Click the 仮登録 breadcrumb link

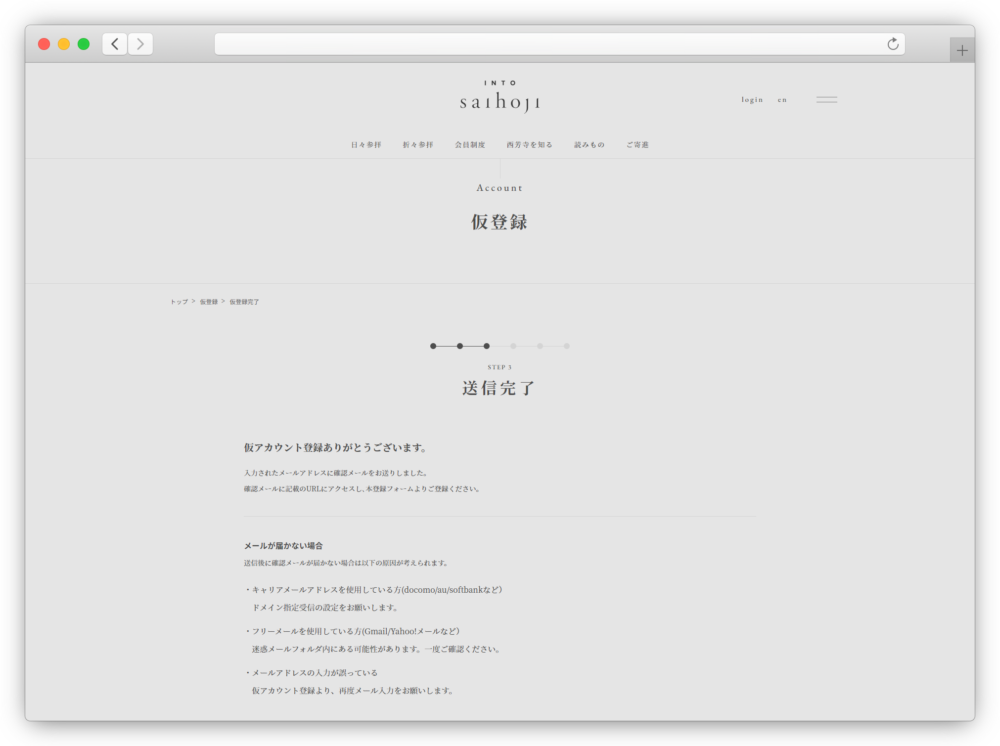pos(208,301)
